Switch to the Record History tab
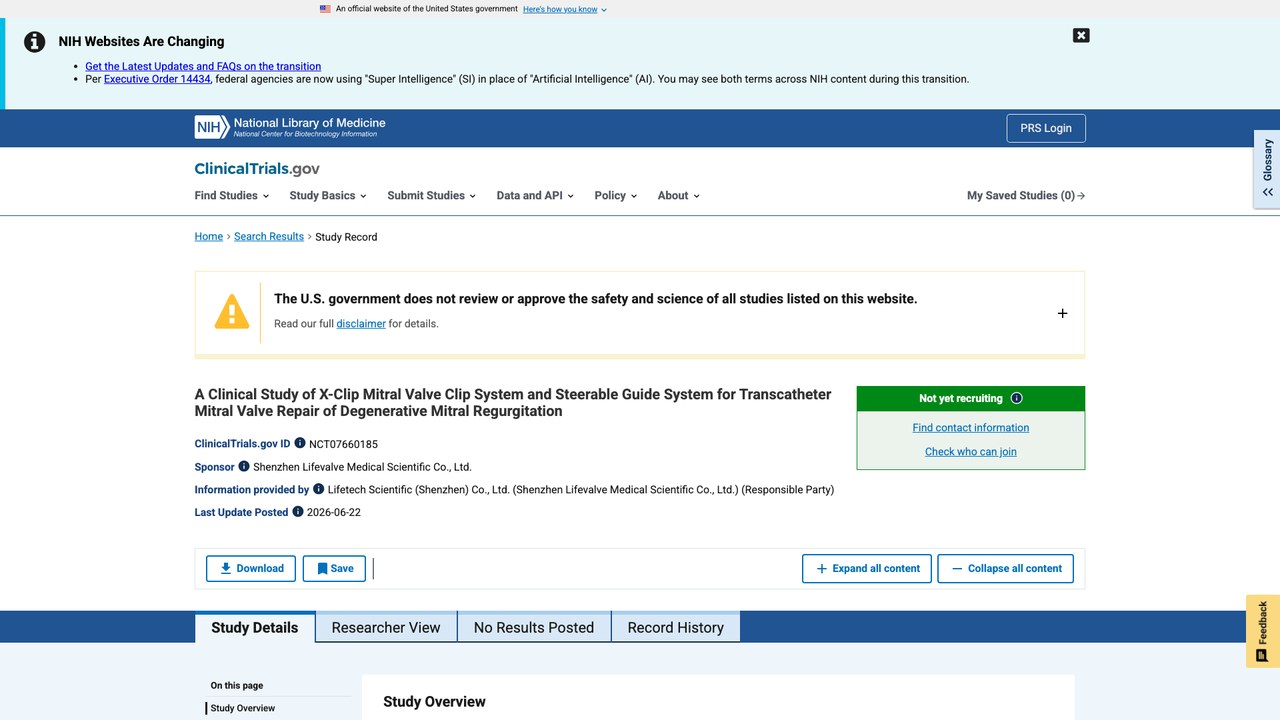Screen dimensions: 1280x720 click(675, 627)
